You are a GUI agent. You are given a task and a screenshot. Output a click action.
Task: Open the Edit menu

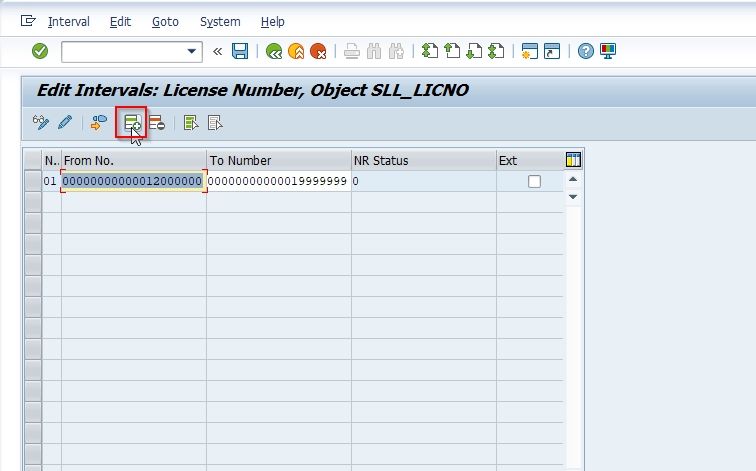coord(120,22)
